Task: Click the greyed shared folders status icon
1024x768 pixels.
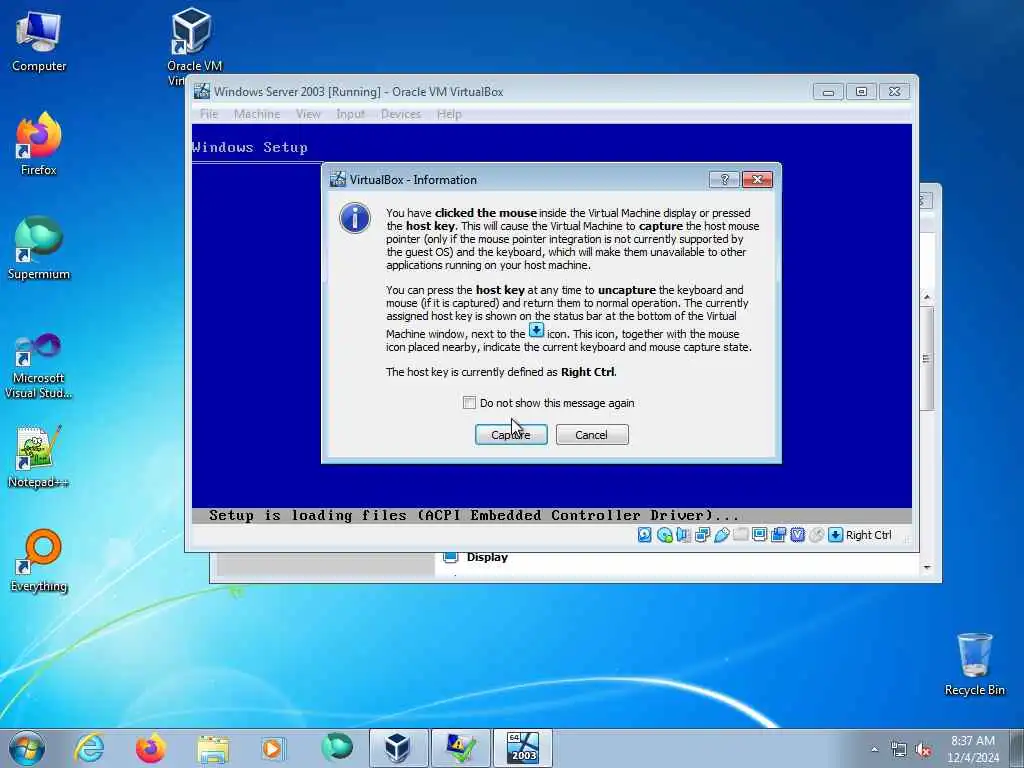Action: click(x=741, y=535)
